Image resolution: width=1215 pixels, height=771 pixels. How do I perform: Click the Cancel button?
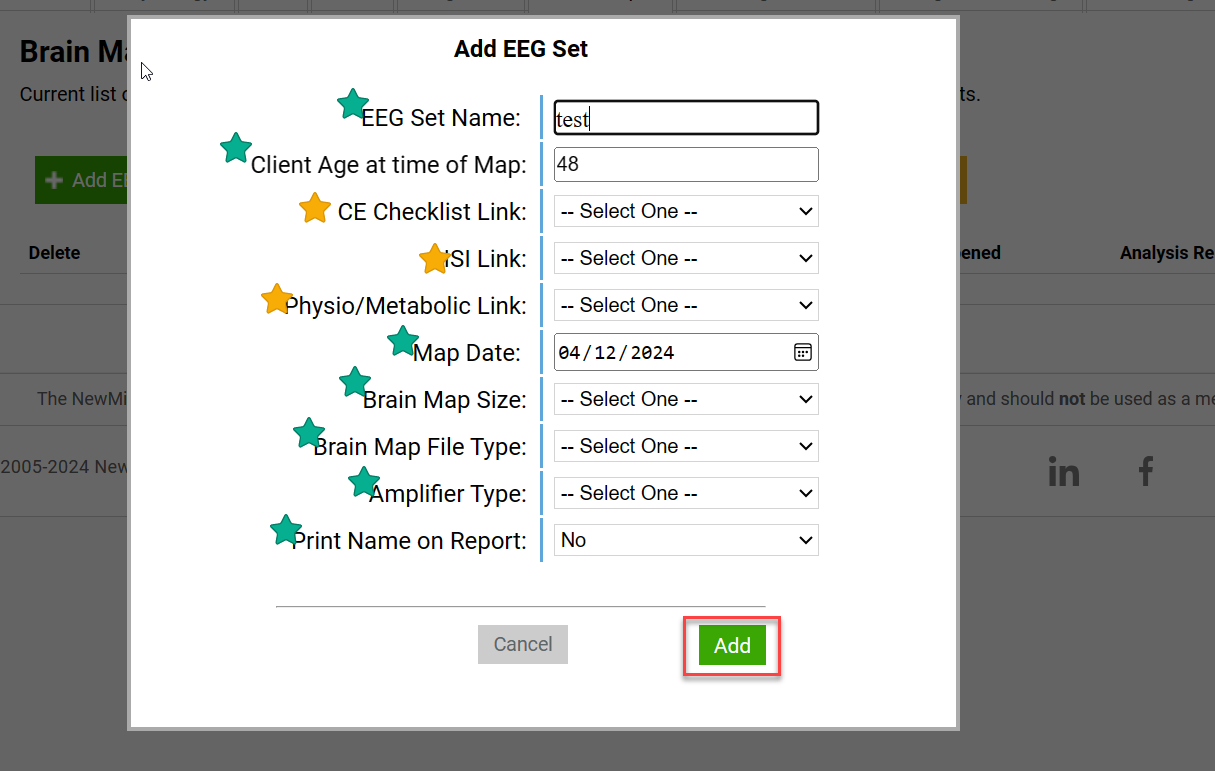click(523, 645)
